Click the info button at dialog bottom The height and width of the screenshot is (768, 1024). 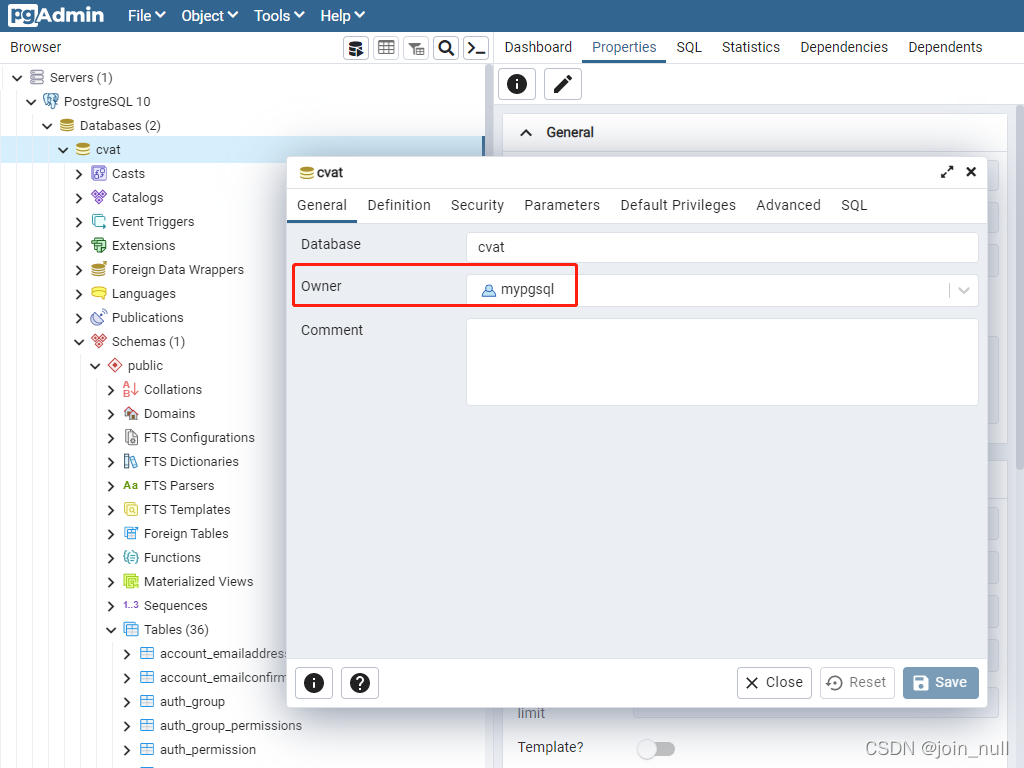coord(314,683)
